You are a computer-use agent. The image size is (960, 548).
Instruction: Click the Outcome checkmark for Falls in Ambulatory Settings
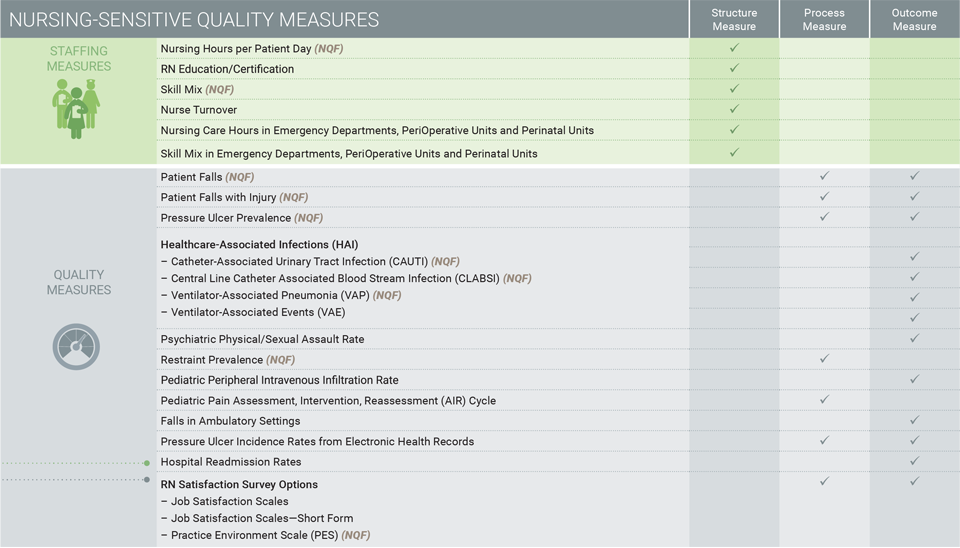(x=914, y=421)
